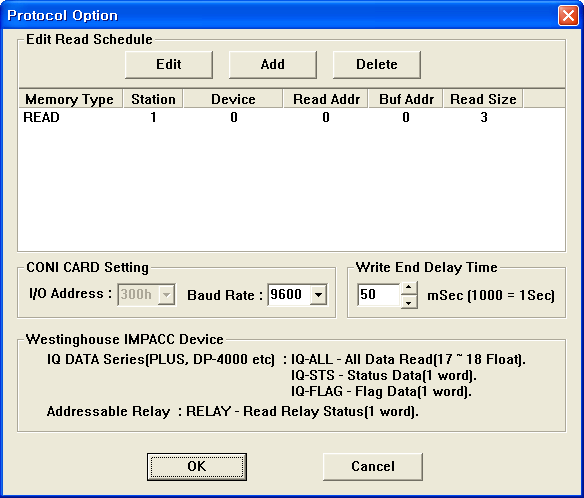Decrease Write End Delay Time with down arrow
584x498 pixels.
click(x=409, y=302)
